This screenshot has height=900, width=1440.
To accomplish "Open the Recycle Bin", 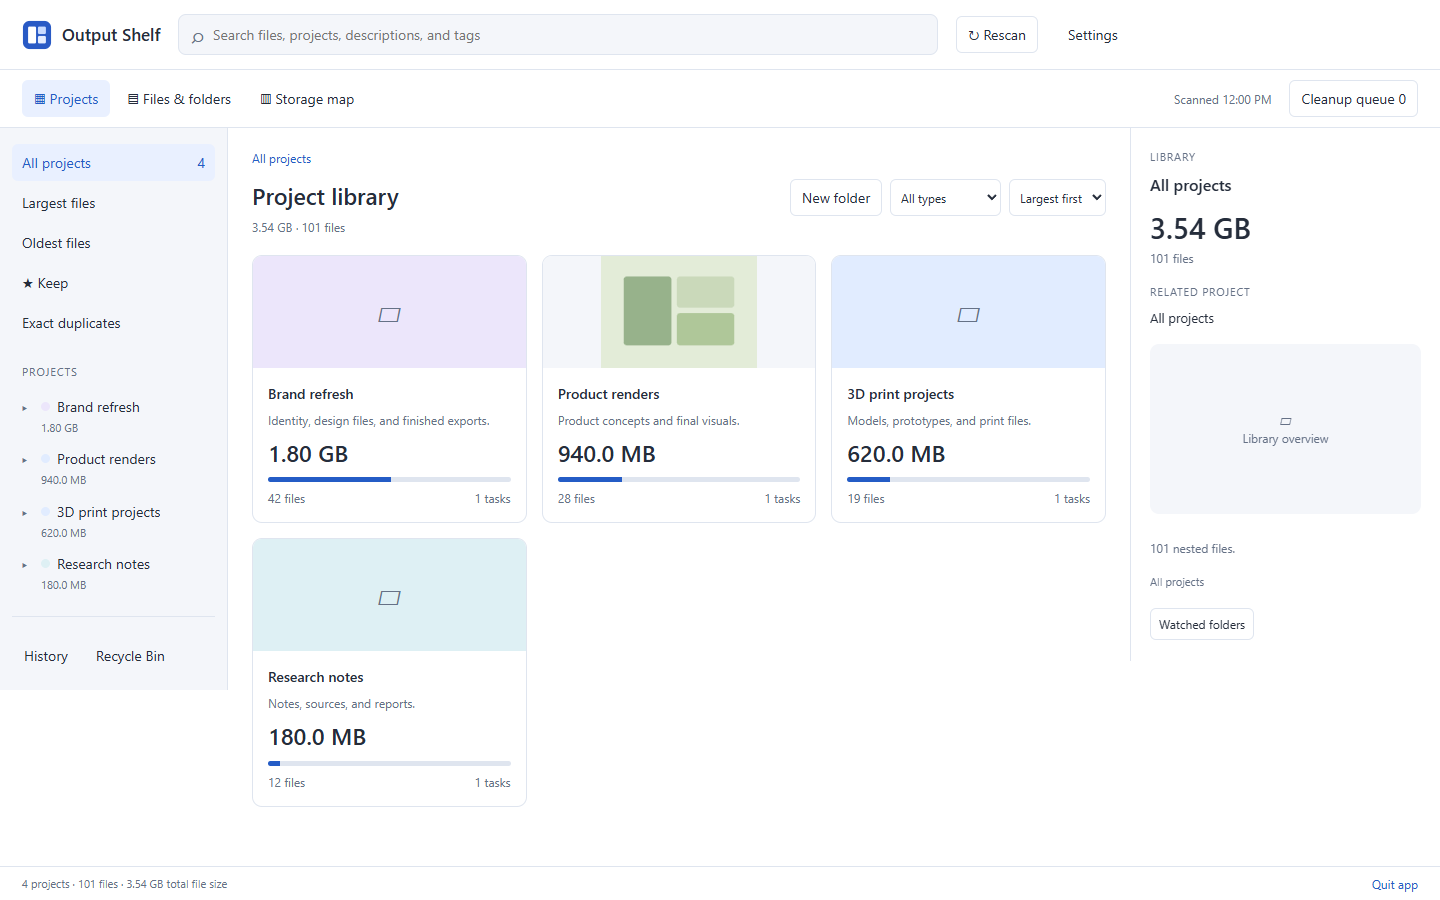I will (130, 656).
